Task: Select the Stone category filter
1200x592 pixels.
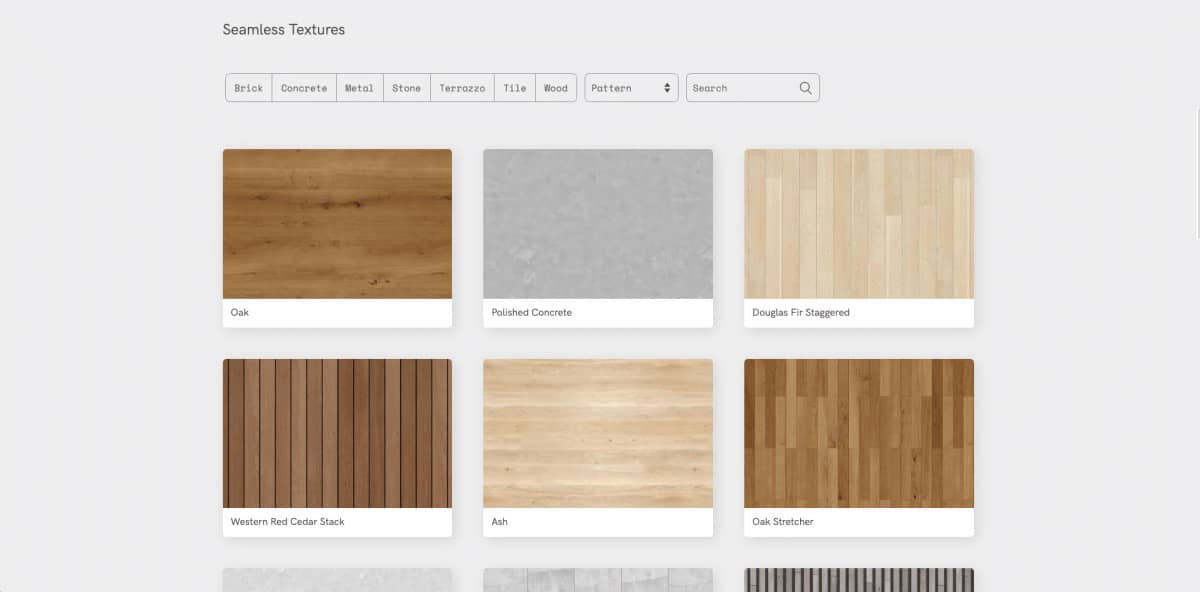Action: (406, 88)
